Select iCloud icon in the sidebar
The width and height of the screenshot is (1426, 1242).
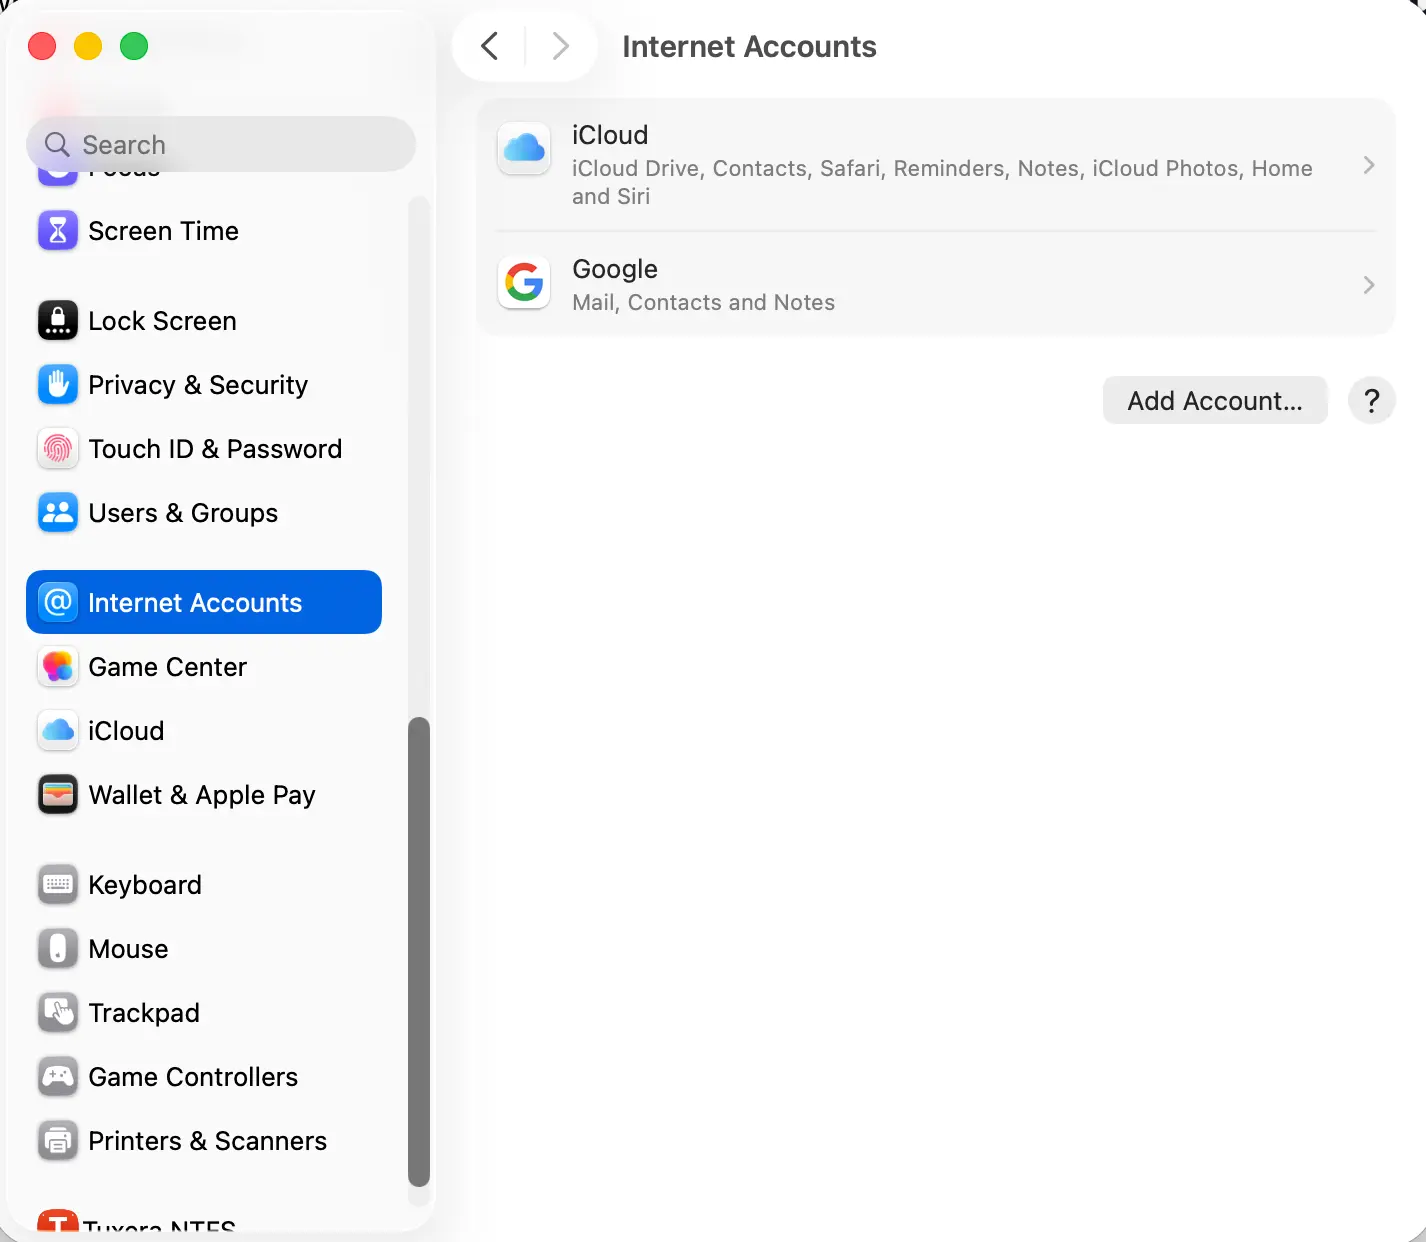click(58, 731)
